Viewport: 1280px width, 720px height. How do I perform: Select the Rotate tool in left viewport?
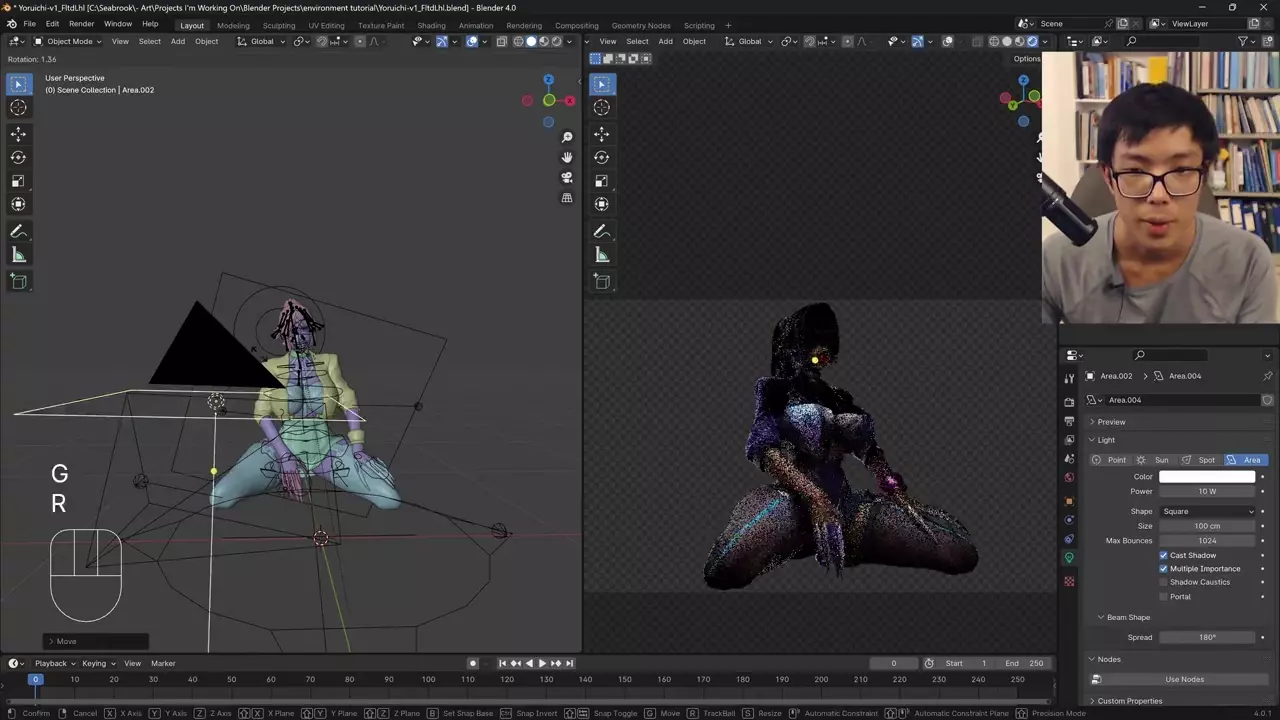tap(18, 157)
